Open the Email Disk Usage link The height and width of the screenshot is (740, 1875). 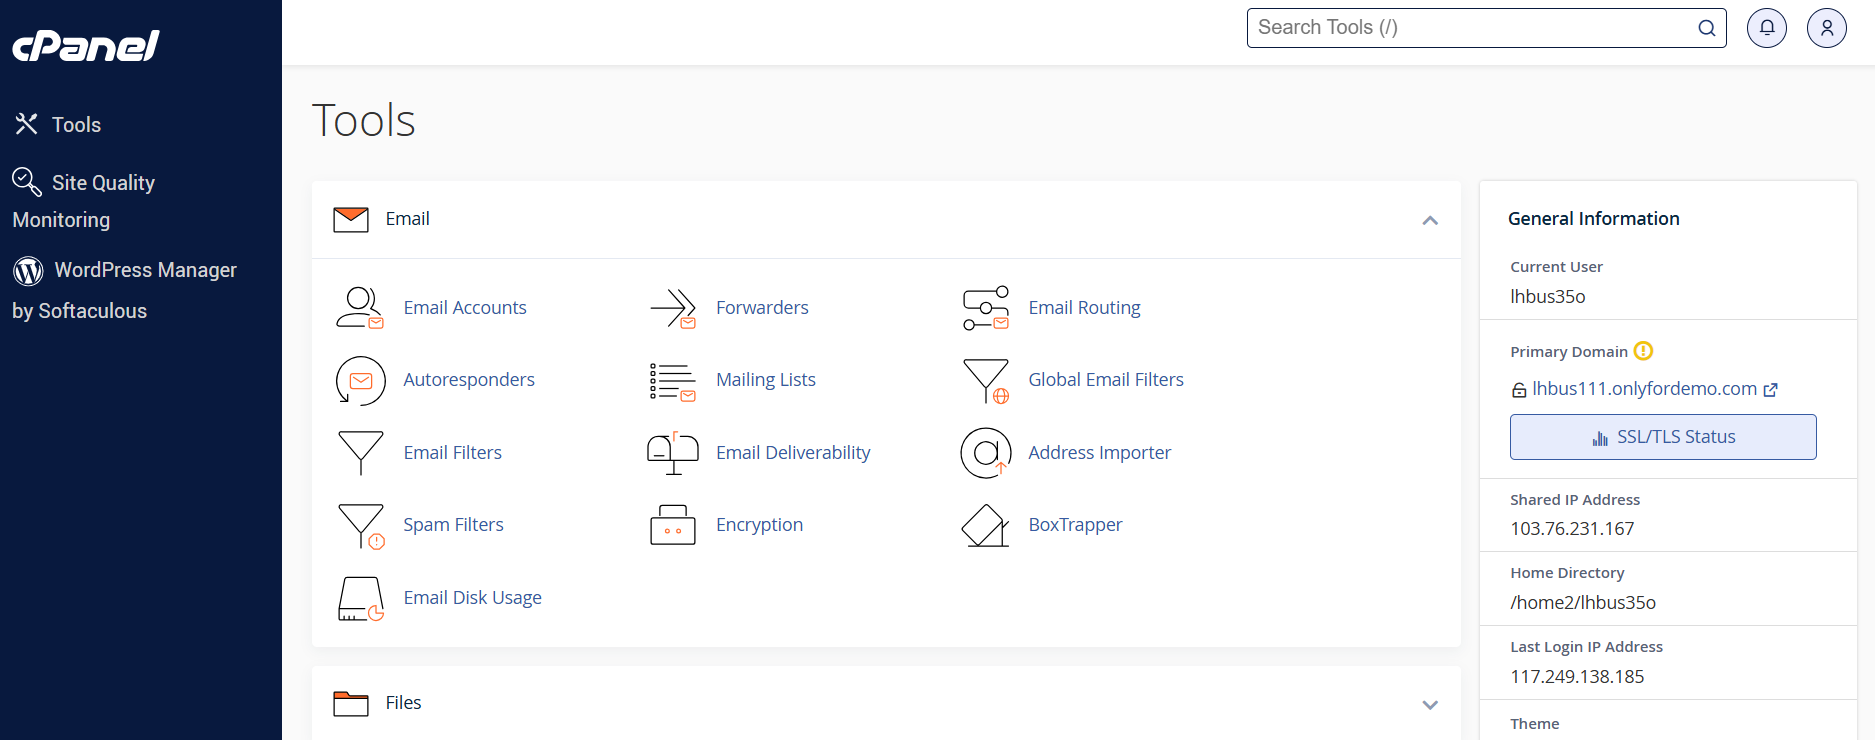tap(473, 598)
